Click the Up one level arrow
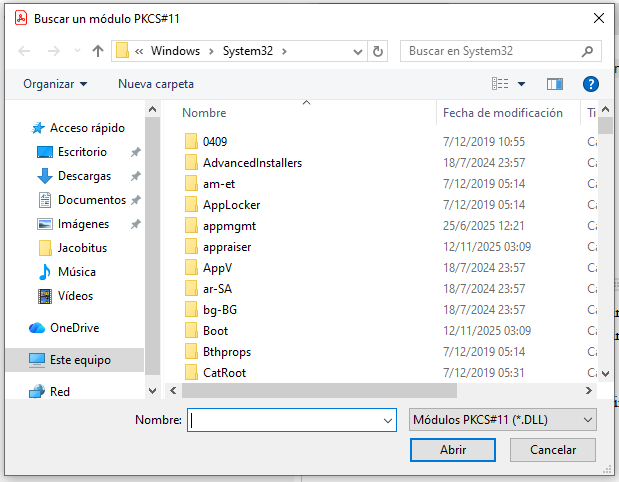Image resolution: width=619 pixels, height=482 pixels. 98,51
